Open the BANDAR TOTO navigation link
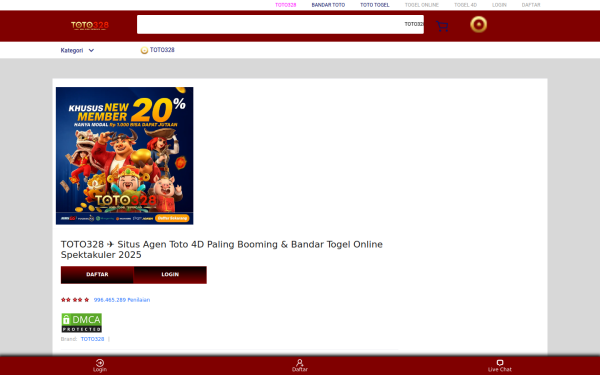 328,5
